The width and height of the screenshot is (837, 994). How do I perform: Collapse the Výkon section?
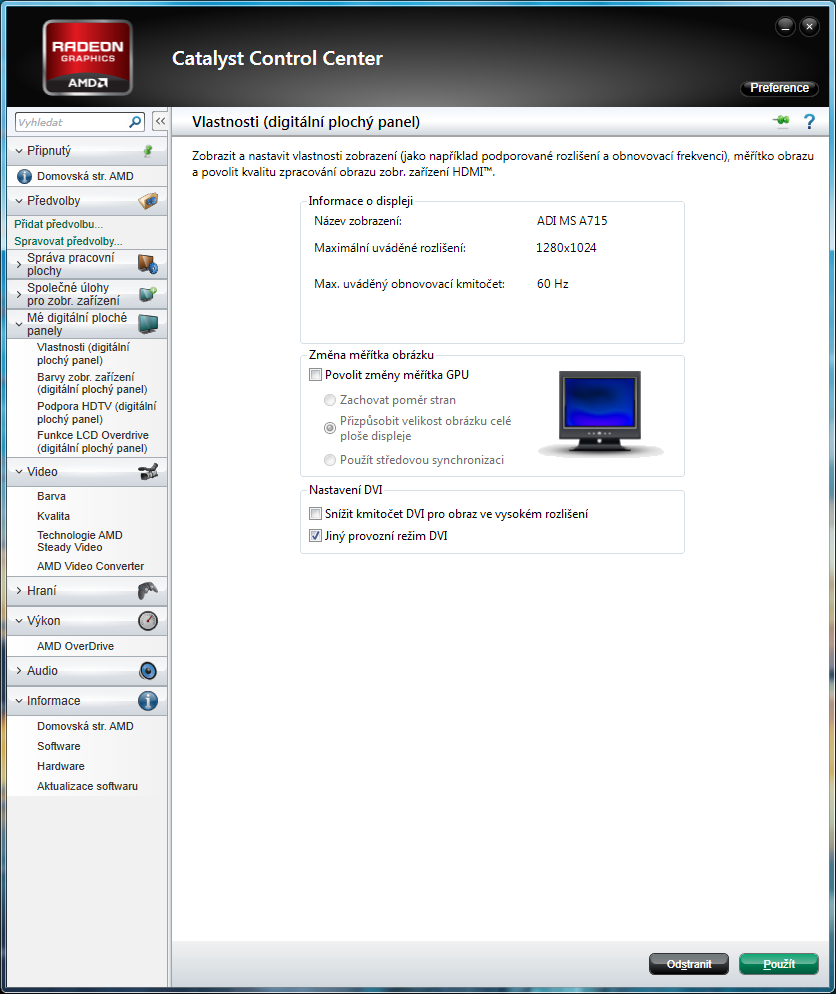click(x=19, y=621)
